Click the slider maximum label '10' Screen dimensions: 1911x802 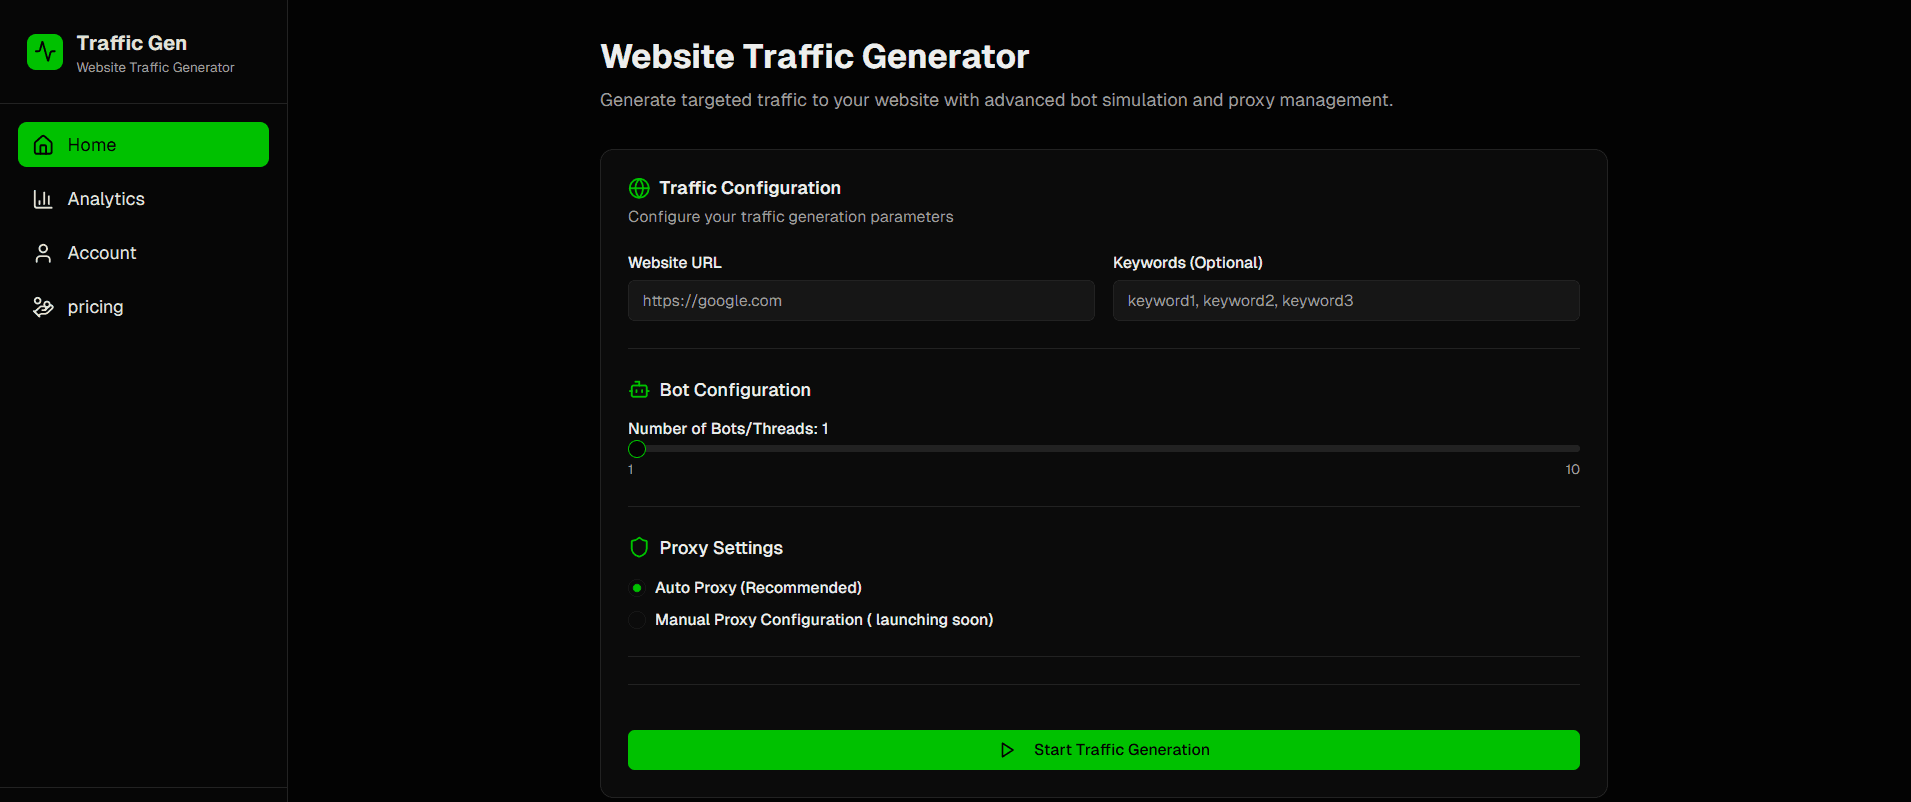[1572, 470]
